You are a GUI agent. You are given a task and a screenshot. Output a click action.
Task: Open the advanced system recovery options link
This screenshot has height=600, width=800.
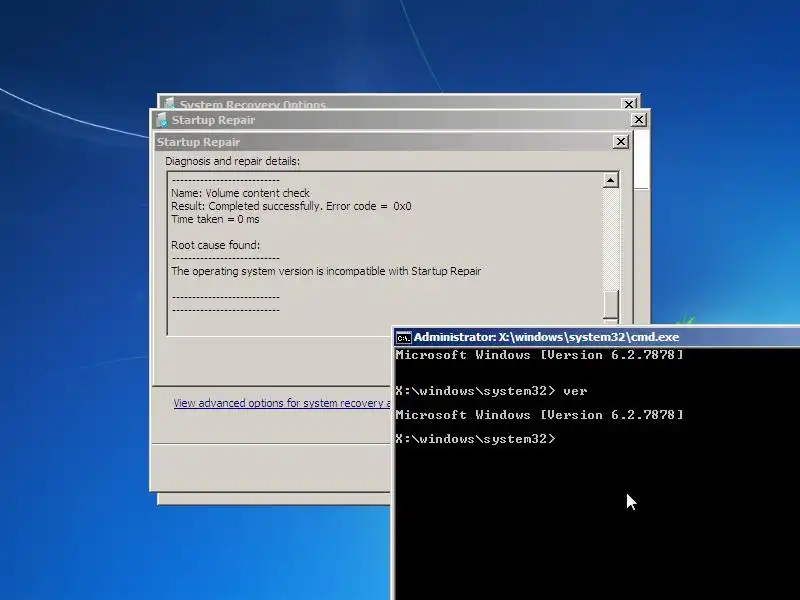tap(282, 403)
